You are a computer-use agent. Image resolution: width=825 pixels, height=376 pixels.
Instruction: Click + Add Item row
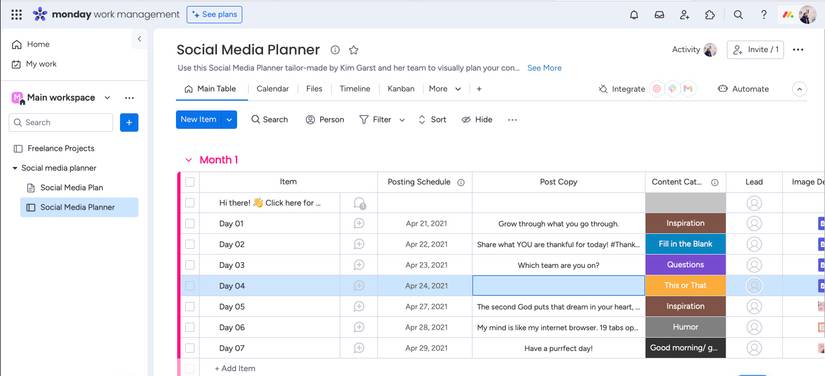[x=235, y=369]
